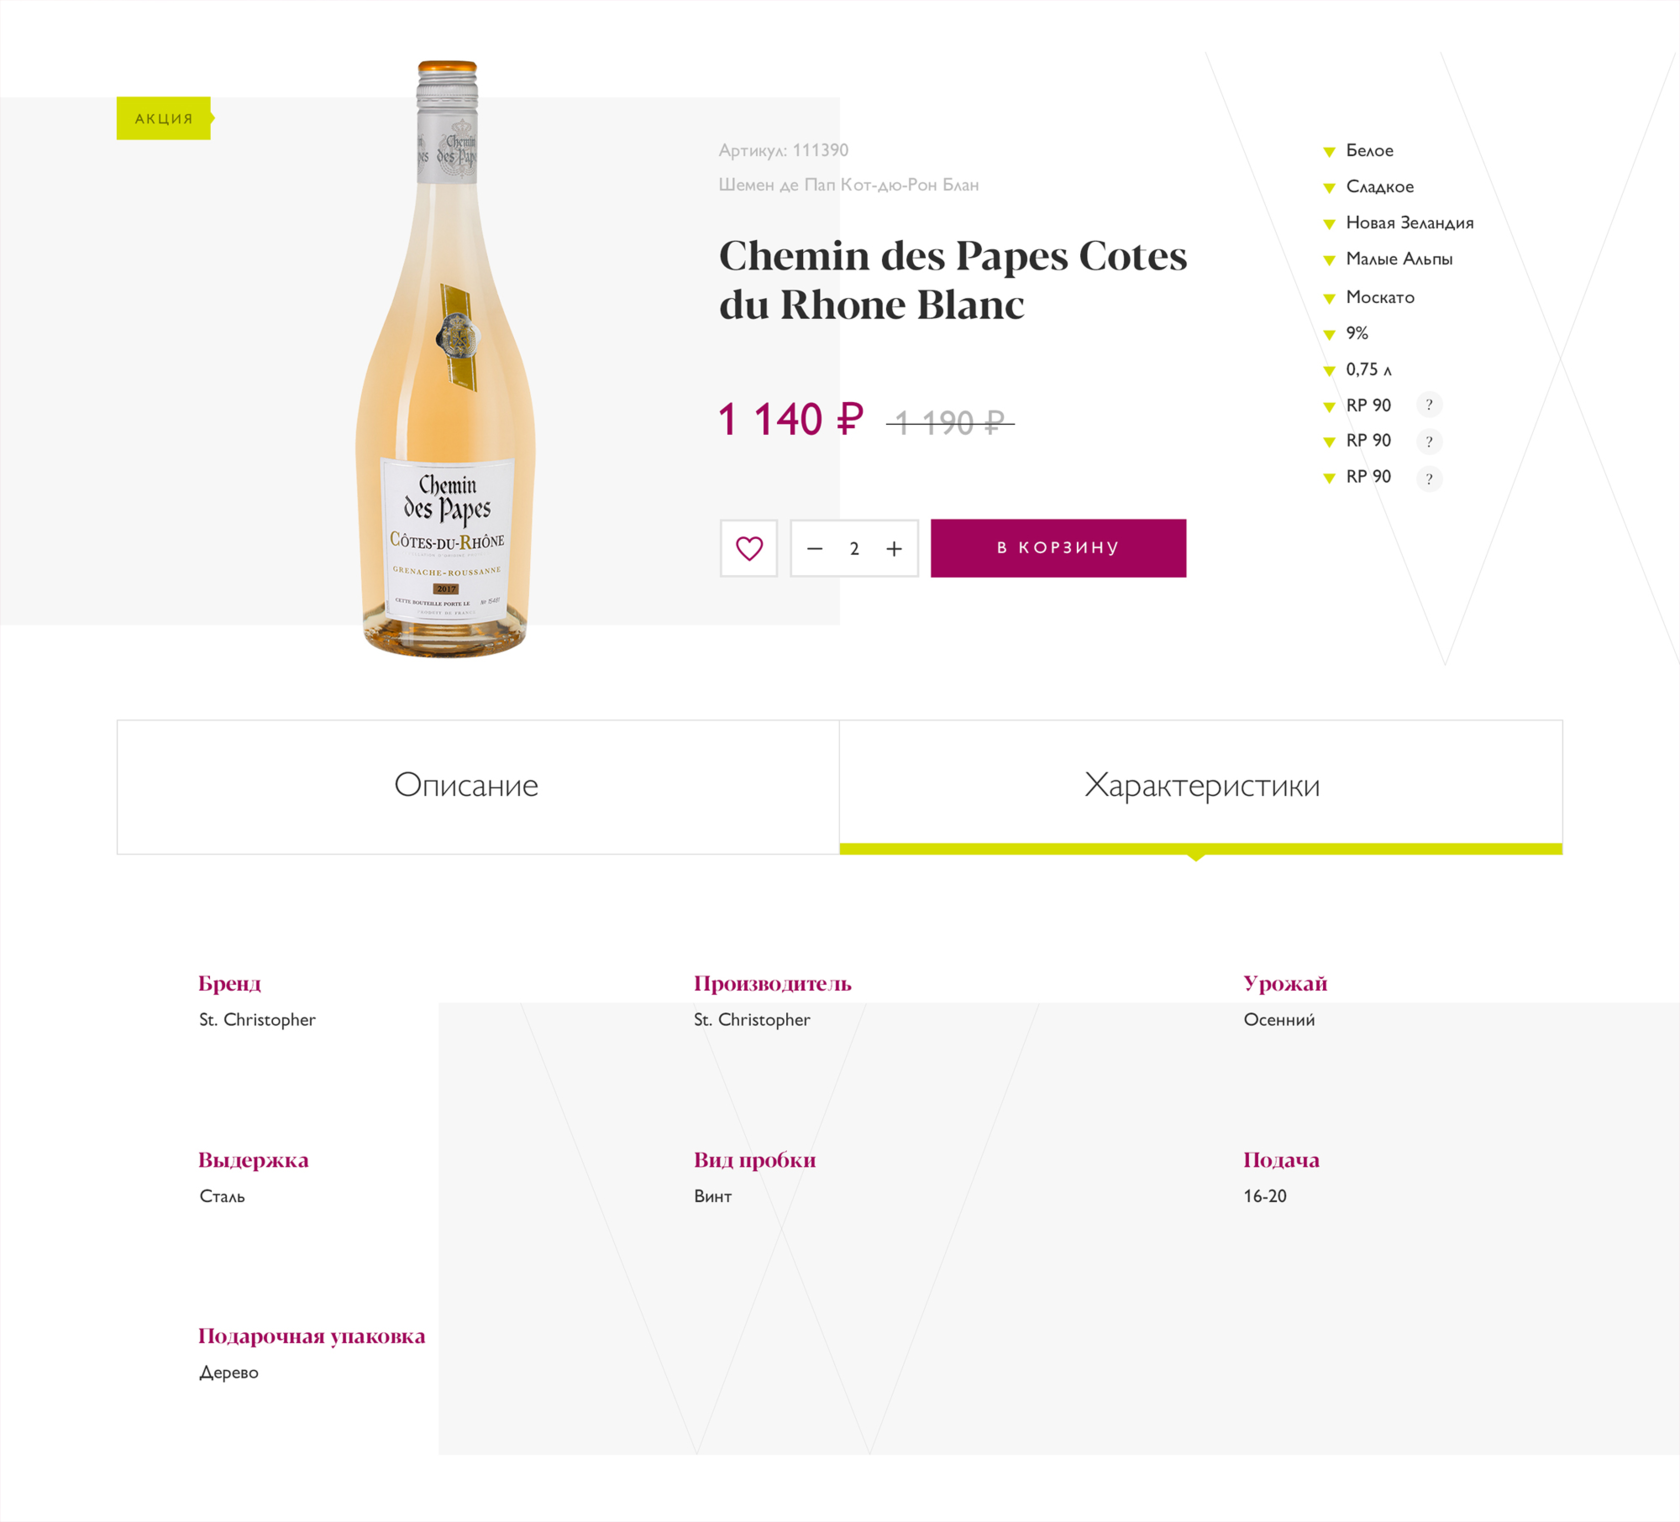Click the first RP 90 question mark

1429,405
